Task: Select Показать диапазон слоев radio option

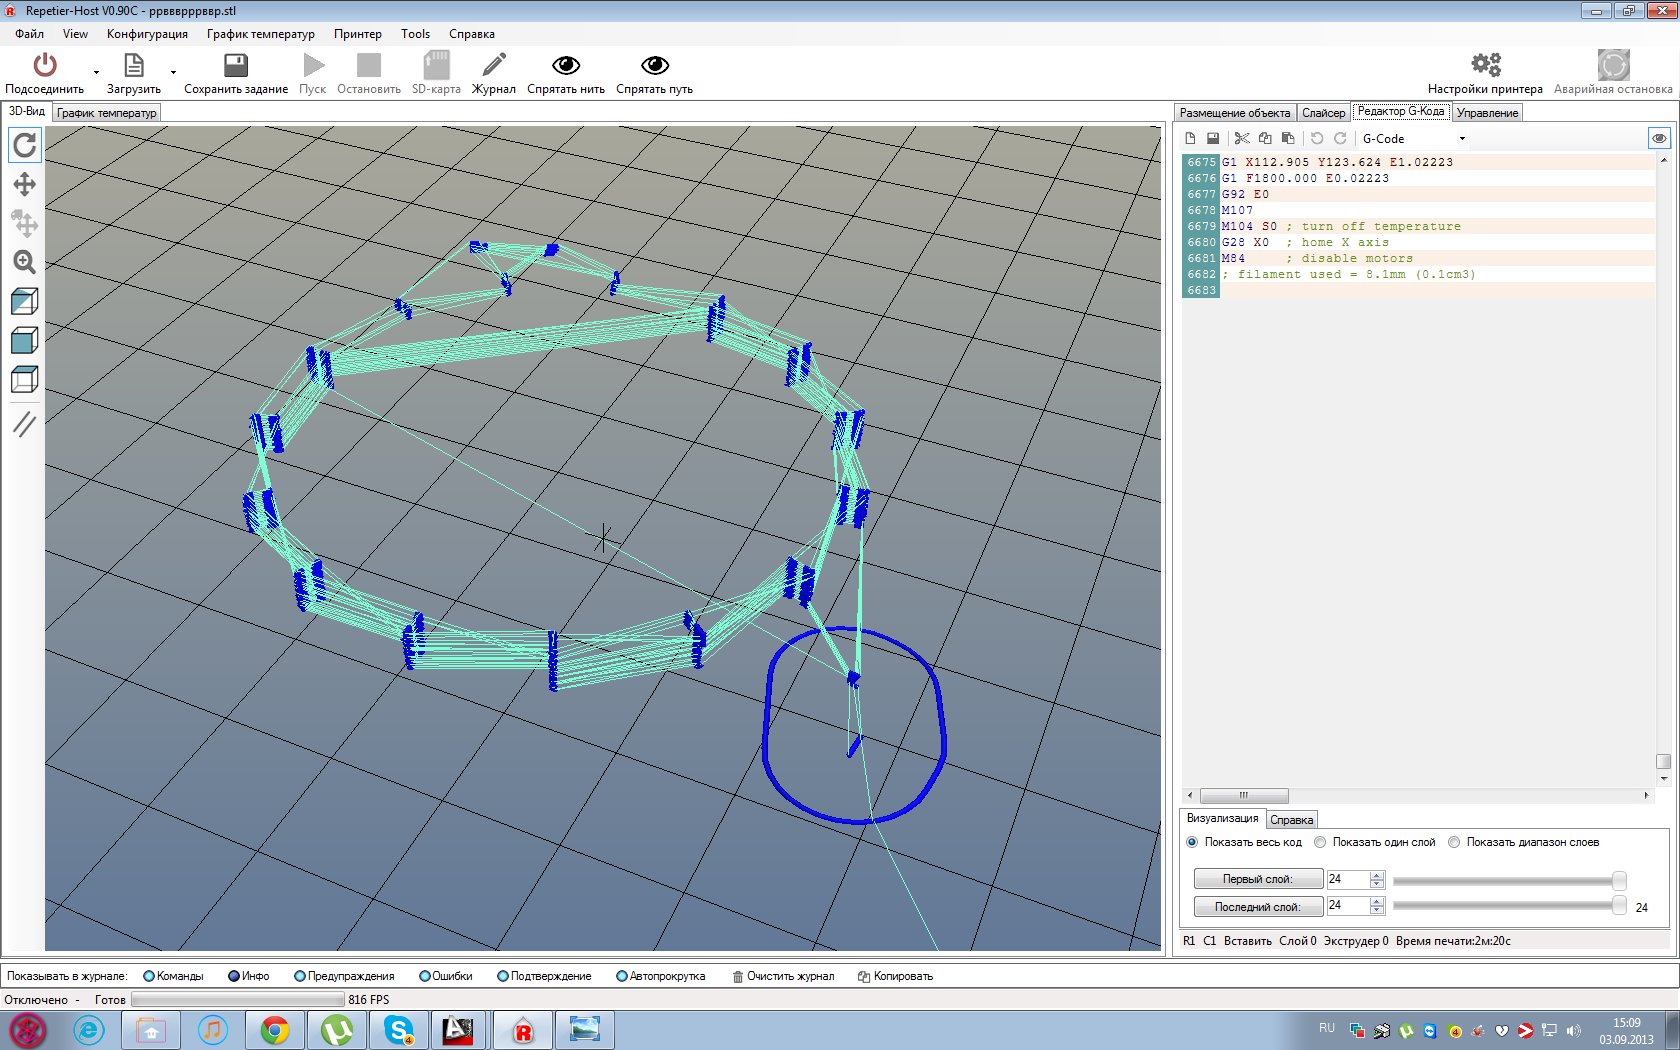Action: tap(1454, 842)
